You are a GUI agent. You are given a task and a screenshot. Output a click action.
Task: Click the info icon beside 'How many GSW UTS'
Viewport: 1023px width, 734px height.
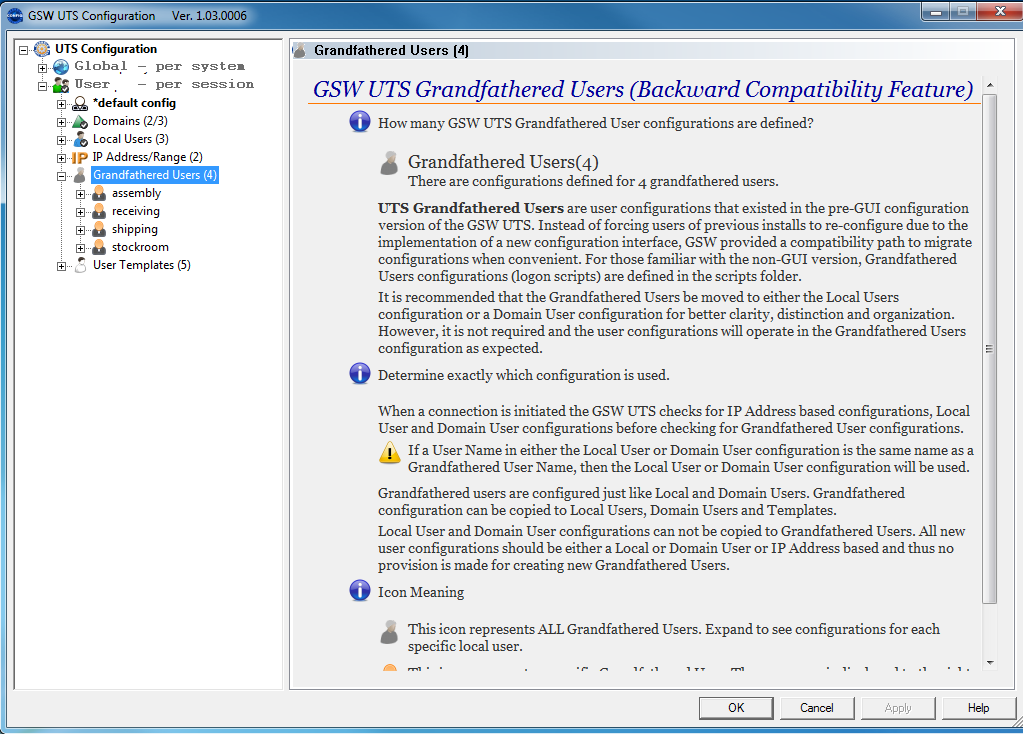point(359,121)
